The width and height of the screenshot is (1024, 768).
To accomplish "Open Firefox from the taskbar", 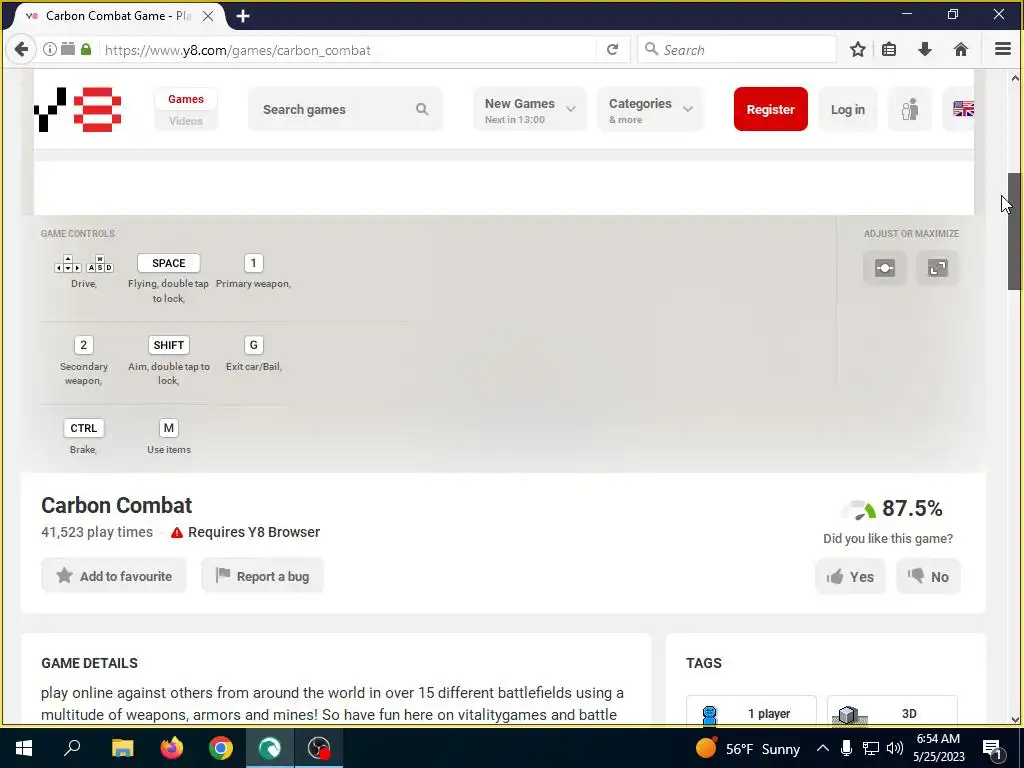I will tap(172, 748).
